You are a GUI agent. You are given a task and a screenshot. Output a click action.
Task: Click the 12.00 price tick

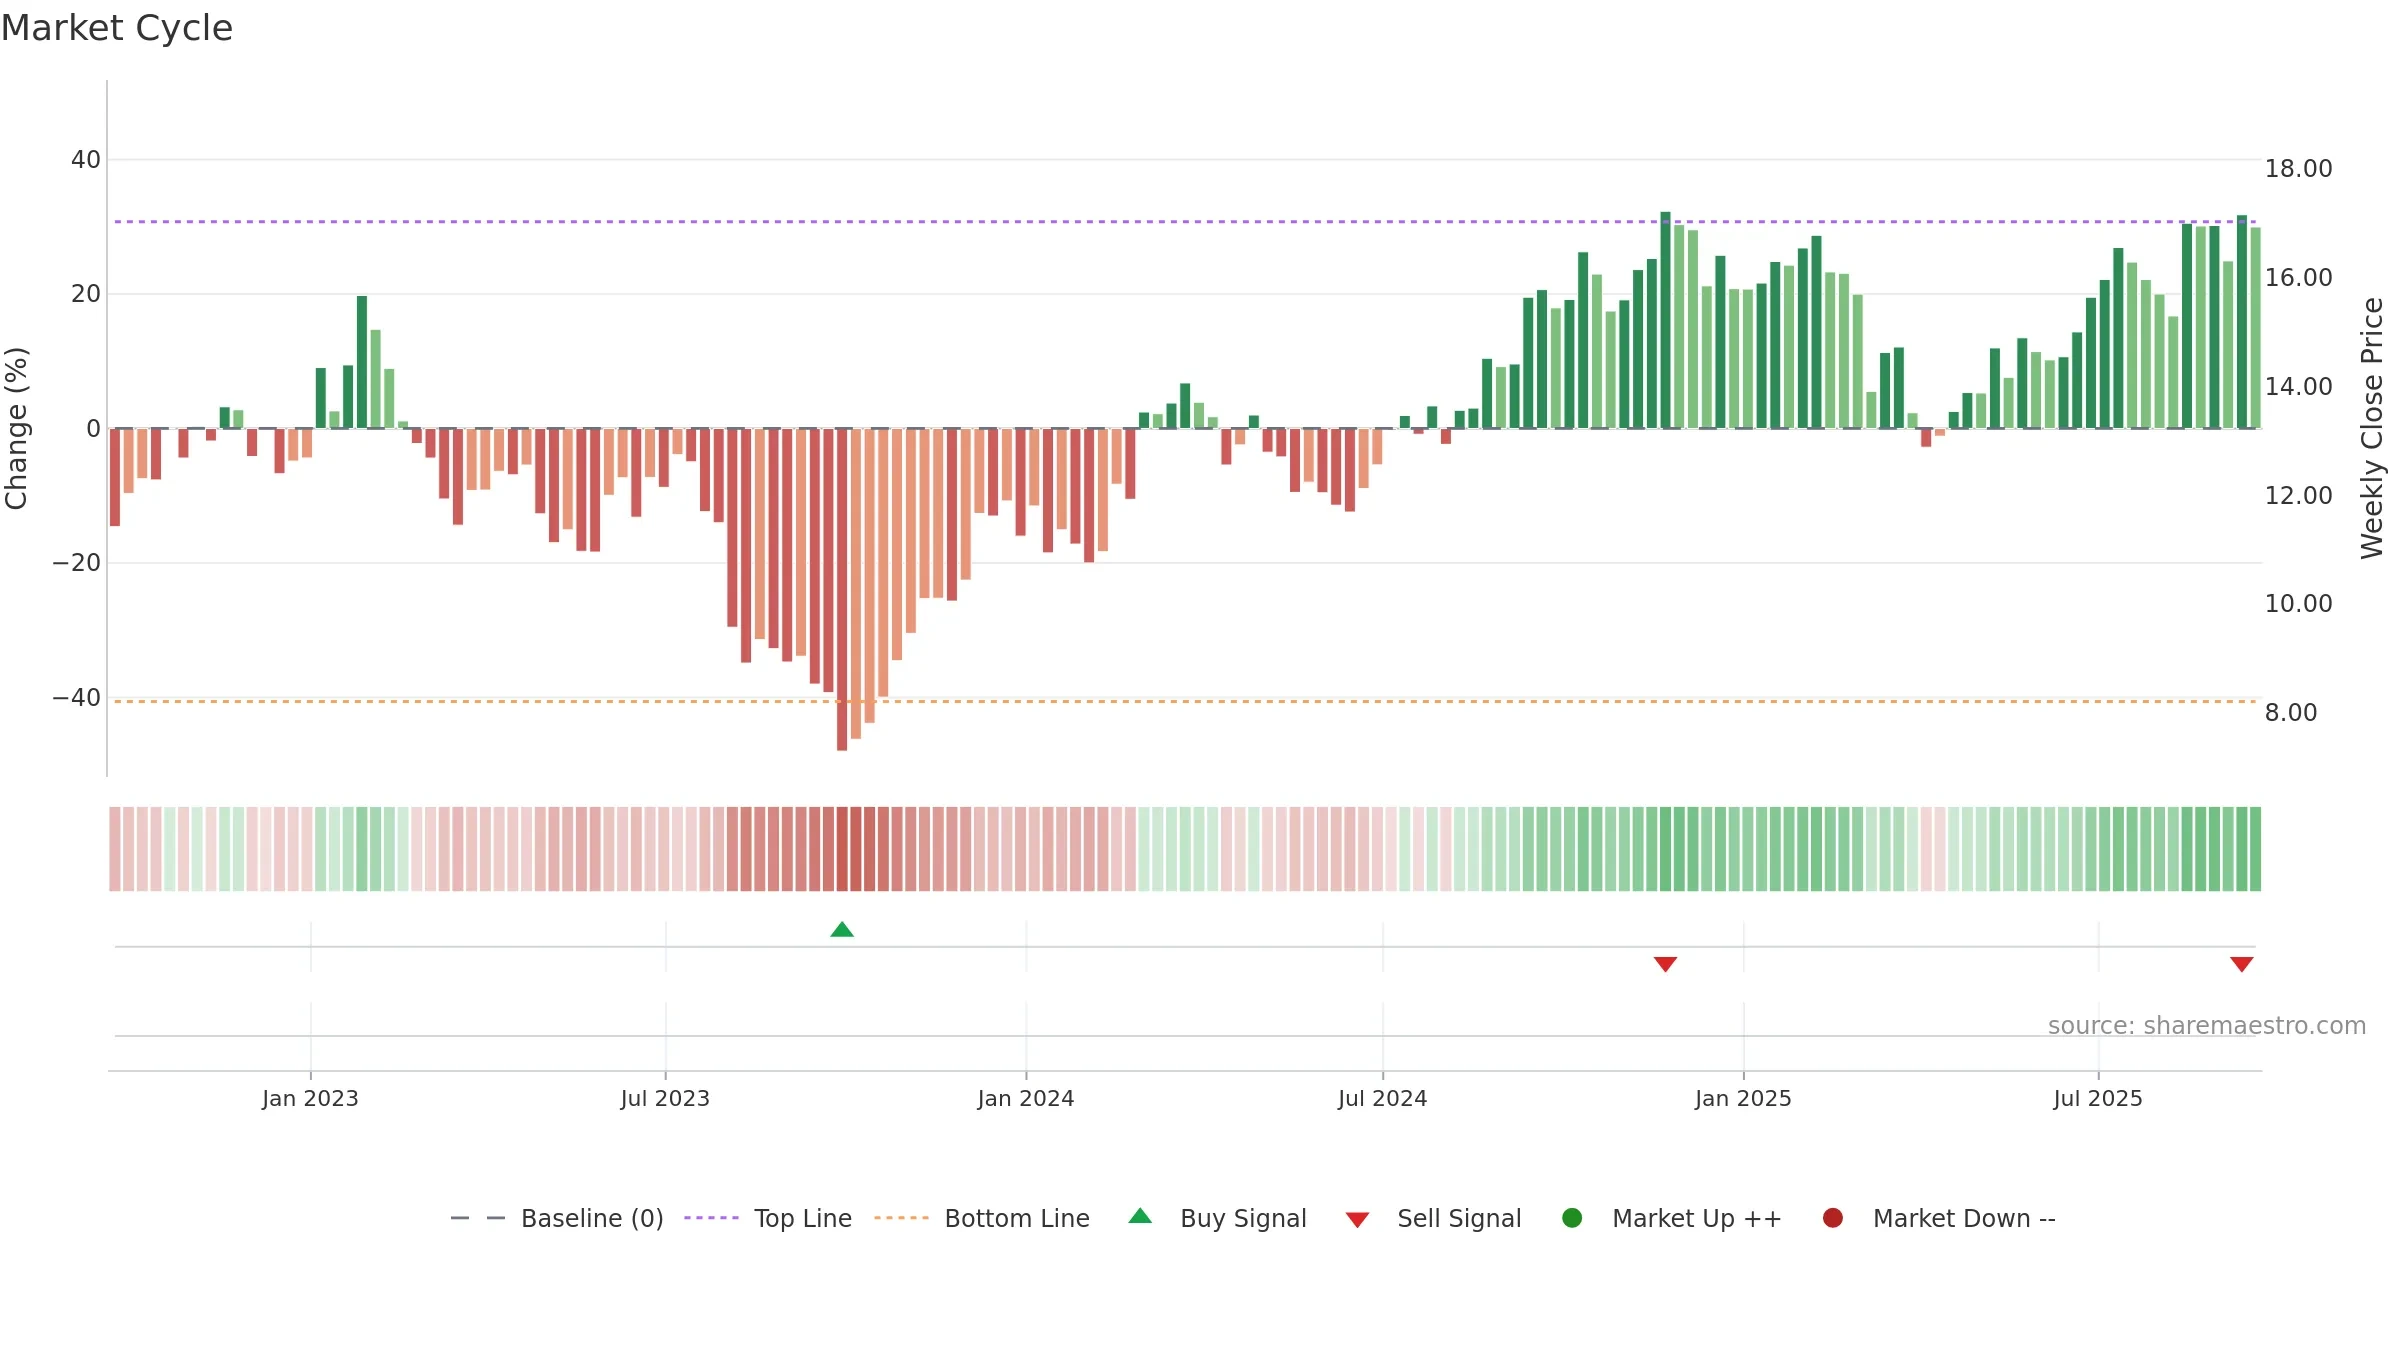point(2298,495)
